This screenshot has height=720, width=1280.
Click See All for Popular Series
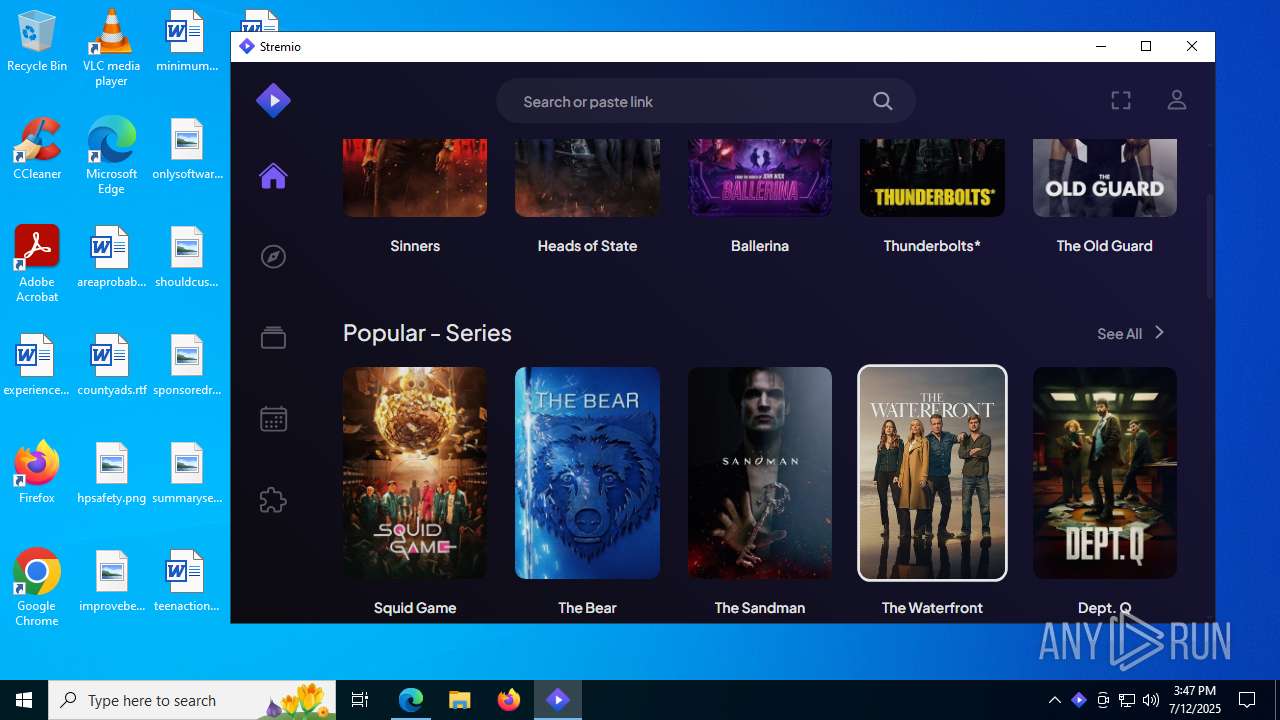[1119, 334]
